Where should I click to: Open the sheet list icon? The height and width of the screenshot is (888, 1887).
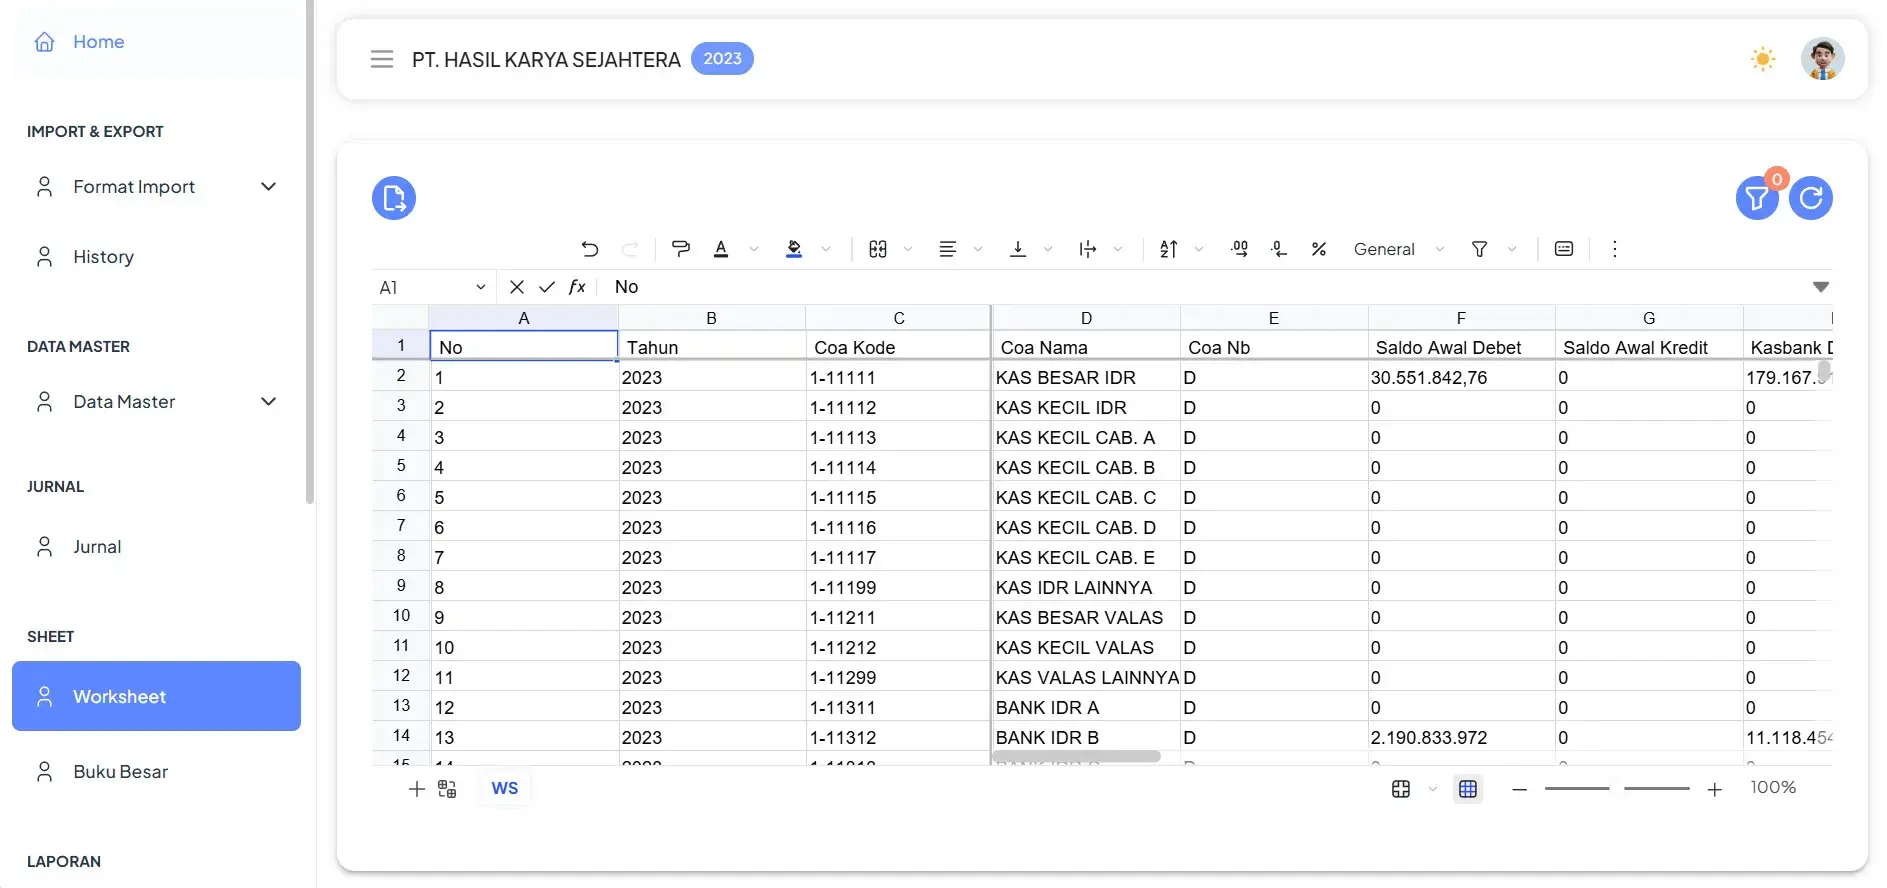click(447, 789)
